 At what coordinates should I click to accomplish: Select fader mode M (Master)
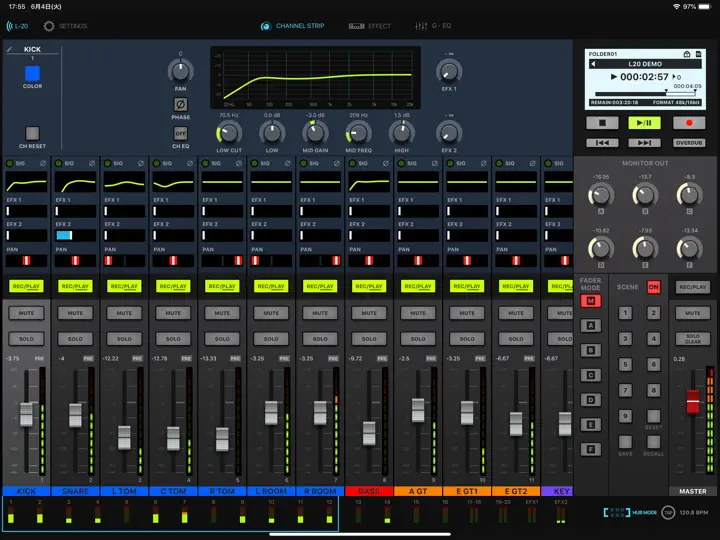pyautogui.click(x=591, y=301)
